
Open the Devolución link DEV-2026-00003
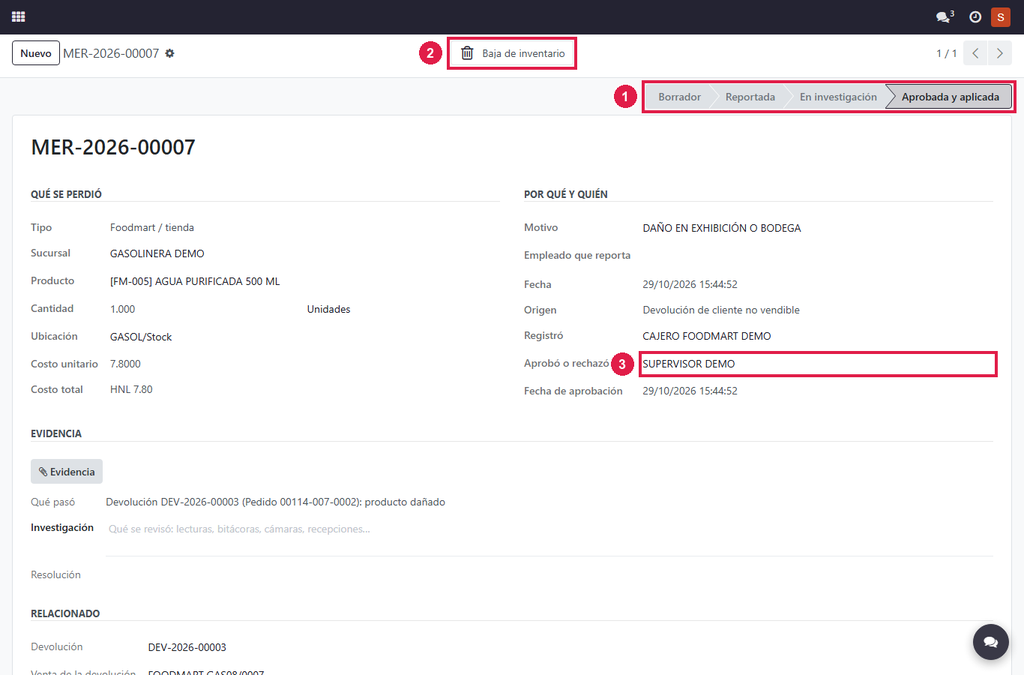187,647
